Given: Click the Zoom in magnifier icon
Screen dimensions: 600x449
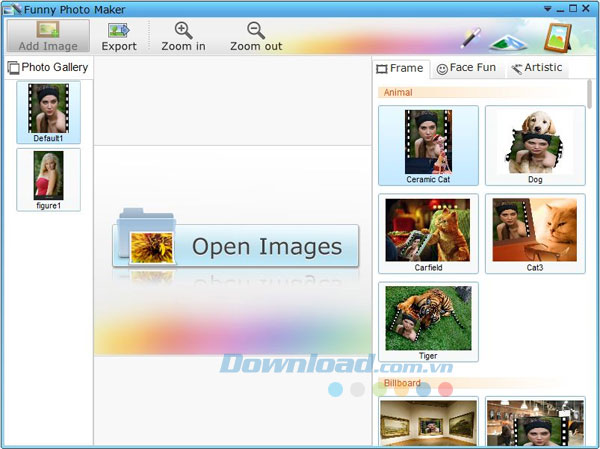Looking at the screenshot, I should 183,30.
